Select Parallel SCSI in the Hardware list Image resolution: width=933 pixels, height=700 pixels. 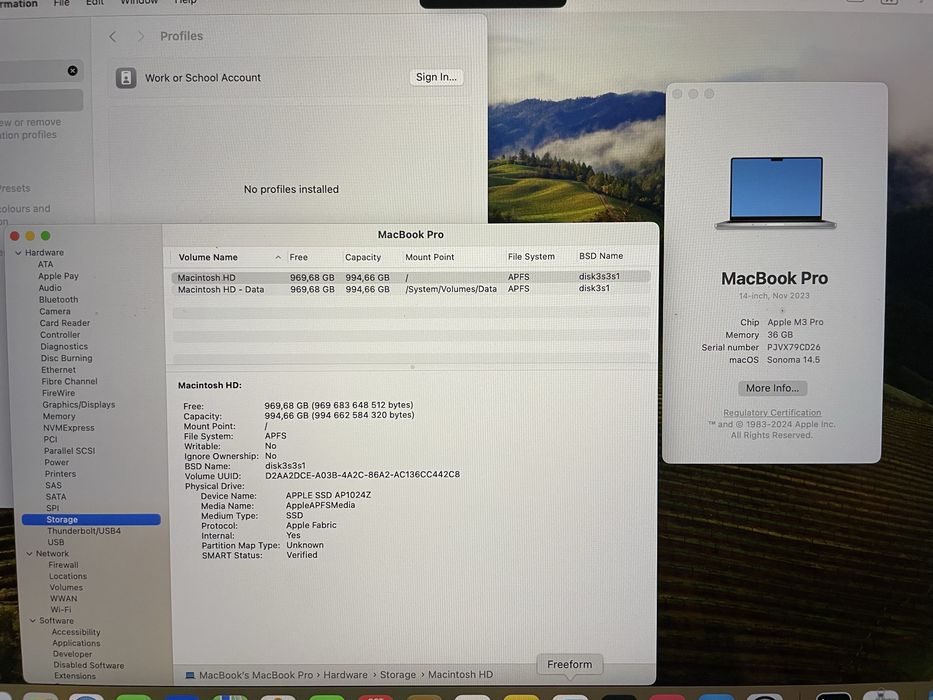click(70, 451)
